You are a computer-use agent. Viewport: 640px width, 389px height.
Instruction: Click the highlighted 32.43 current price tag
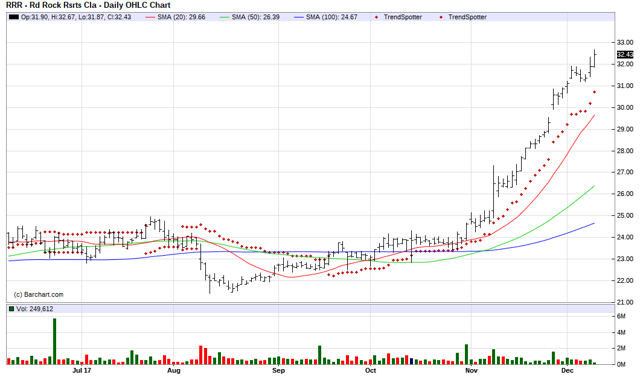click(625, 54)
